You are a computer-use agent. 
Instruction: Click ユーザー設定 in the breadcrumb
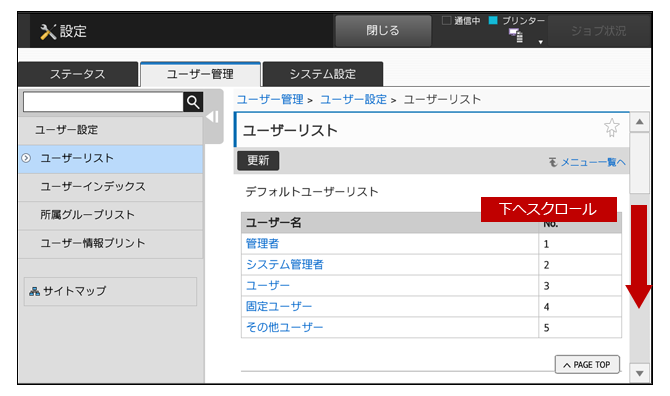click(353, 100)
